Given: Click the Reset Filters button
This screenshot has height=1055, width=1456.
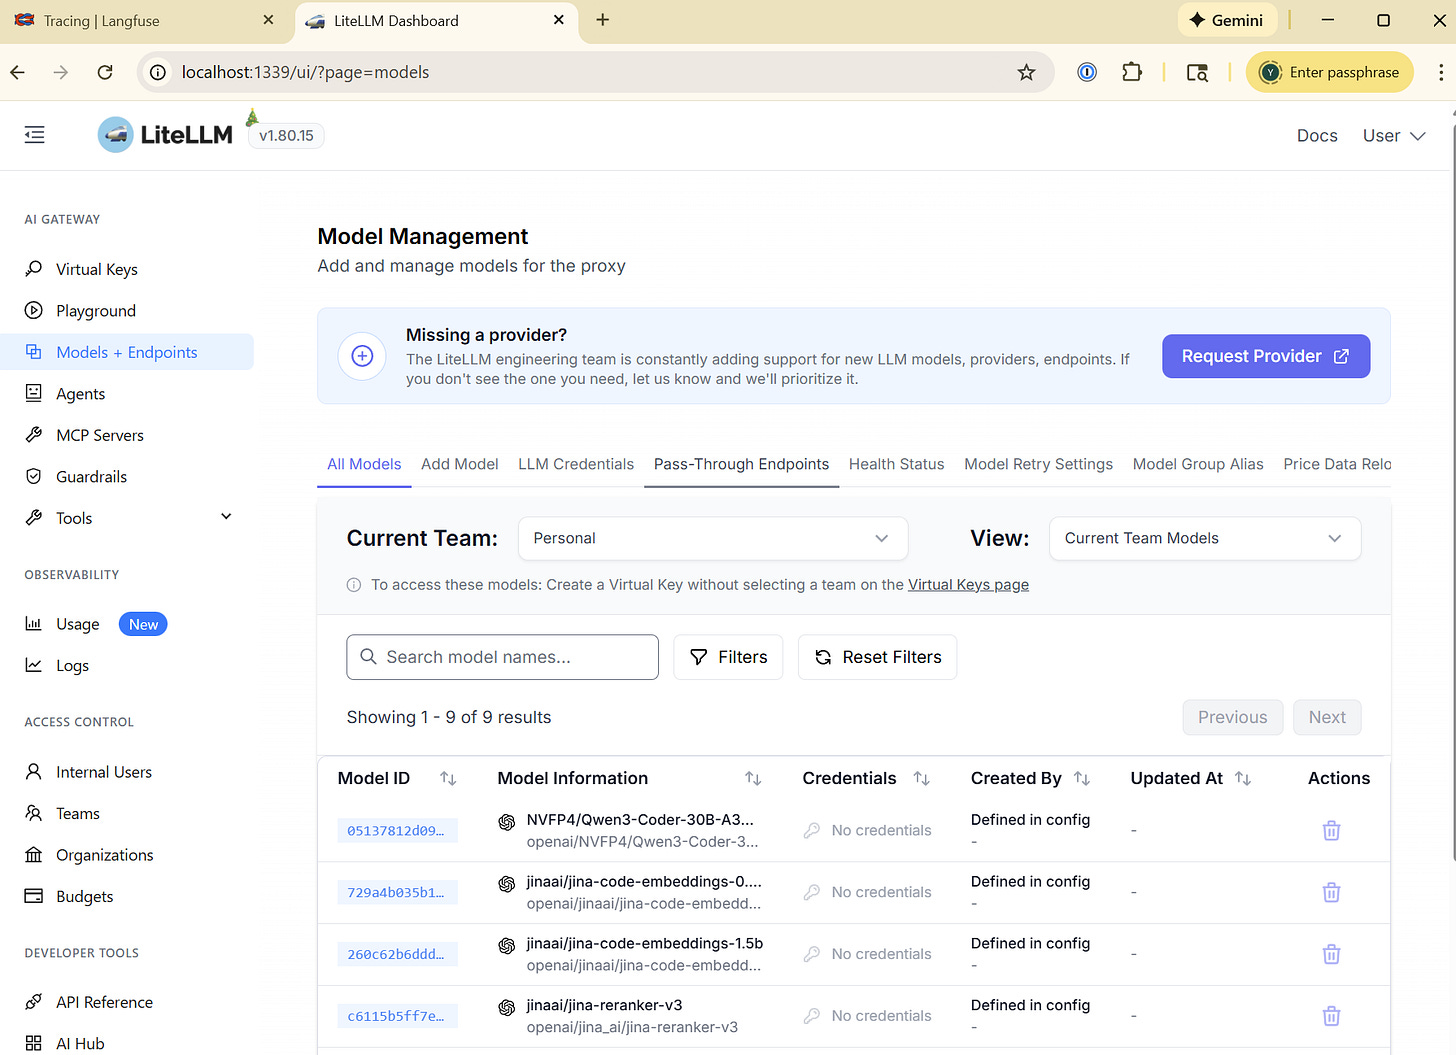Looking at the screenshot, I should coord(877,657).
